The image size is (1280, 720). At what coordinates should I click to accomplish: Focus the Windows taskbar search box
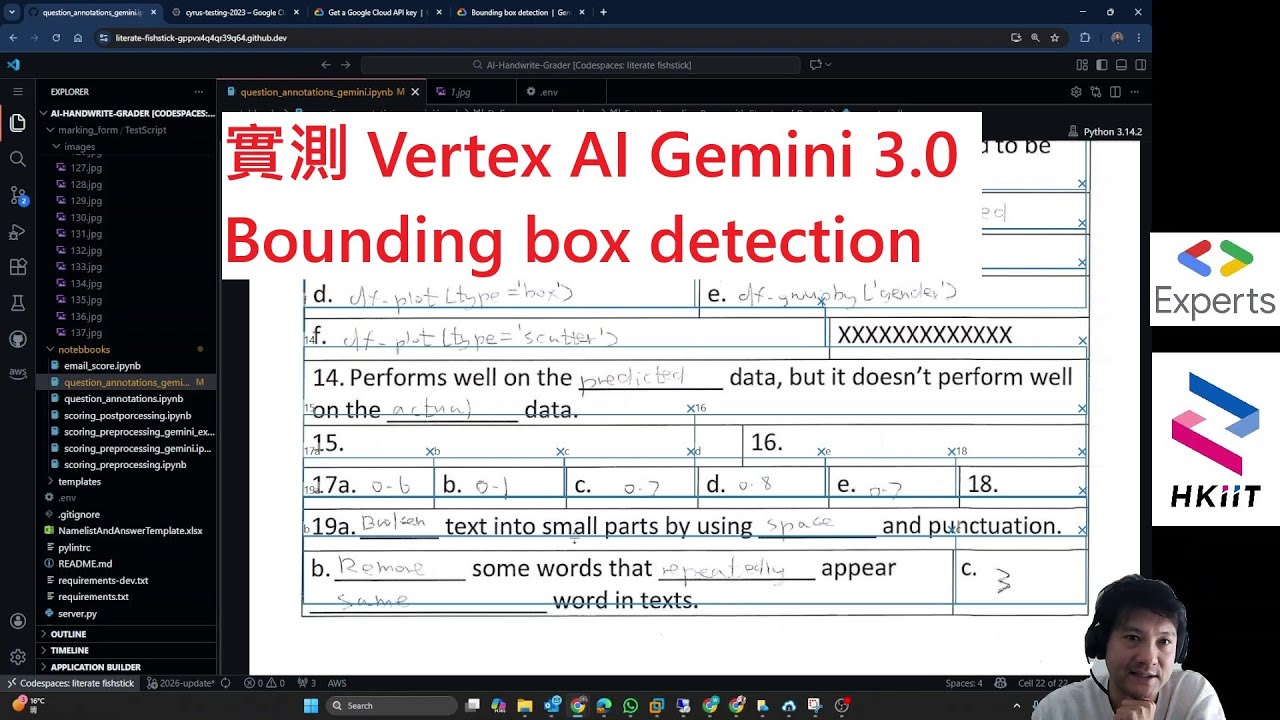click(x=392, y=705)
